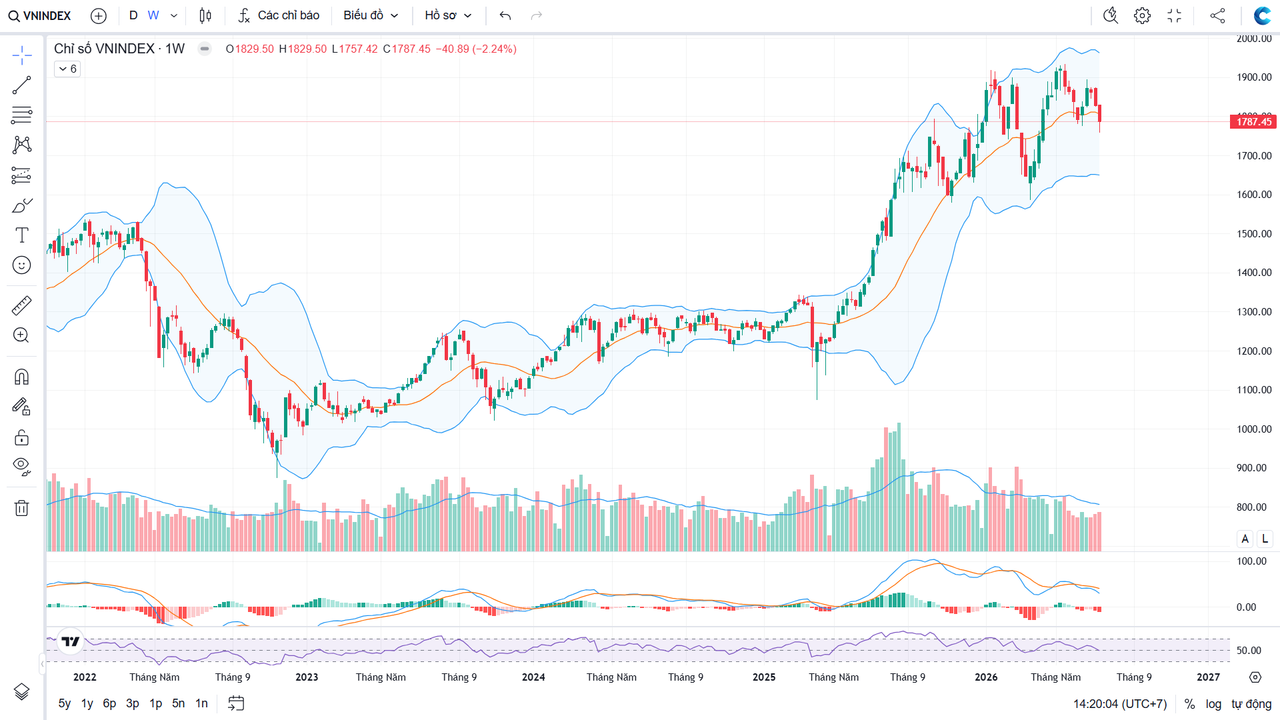Open Các chỉ báo indicators
This screenshot has width=1280, height=720.
point(279,16)
